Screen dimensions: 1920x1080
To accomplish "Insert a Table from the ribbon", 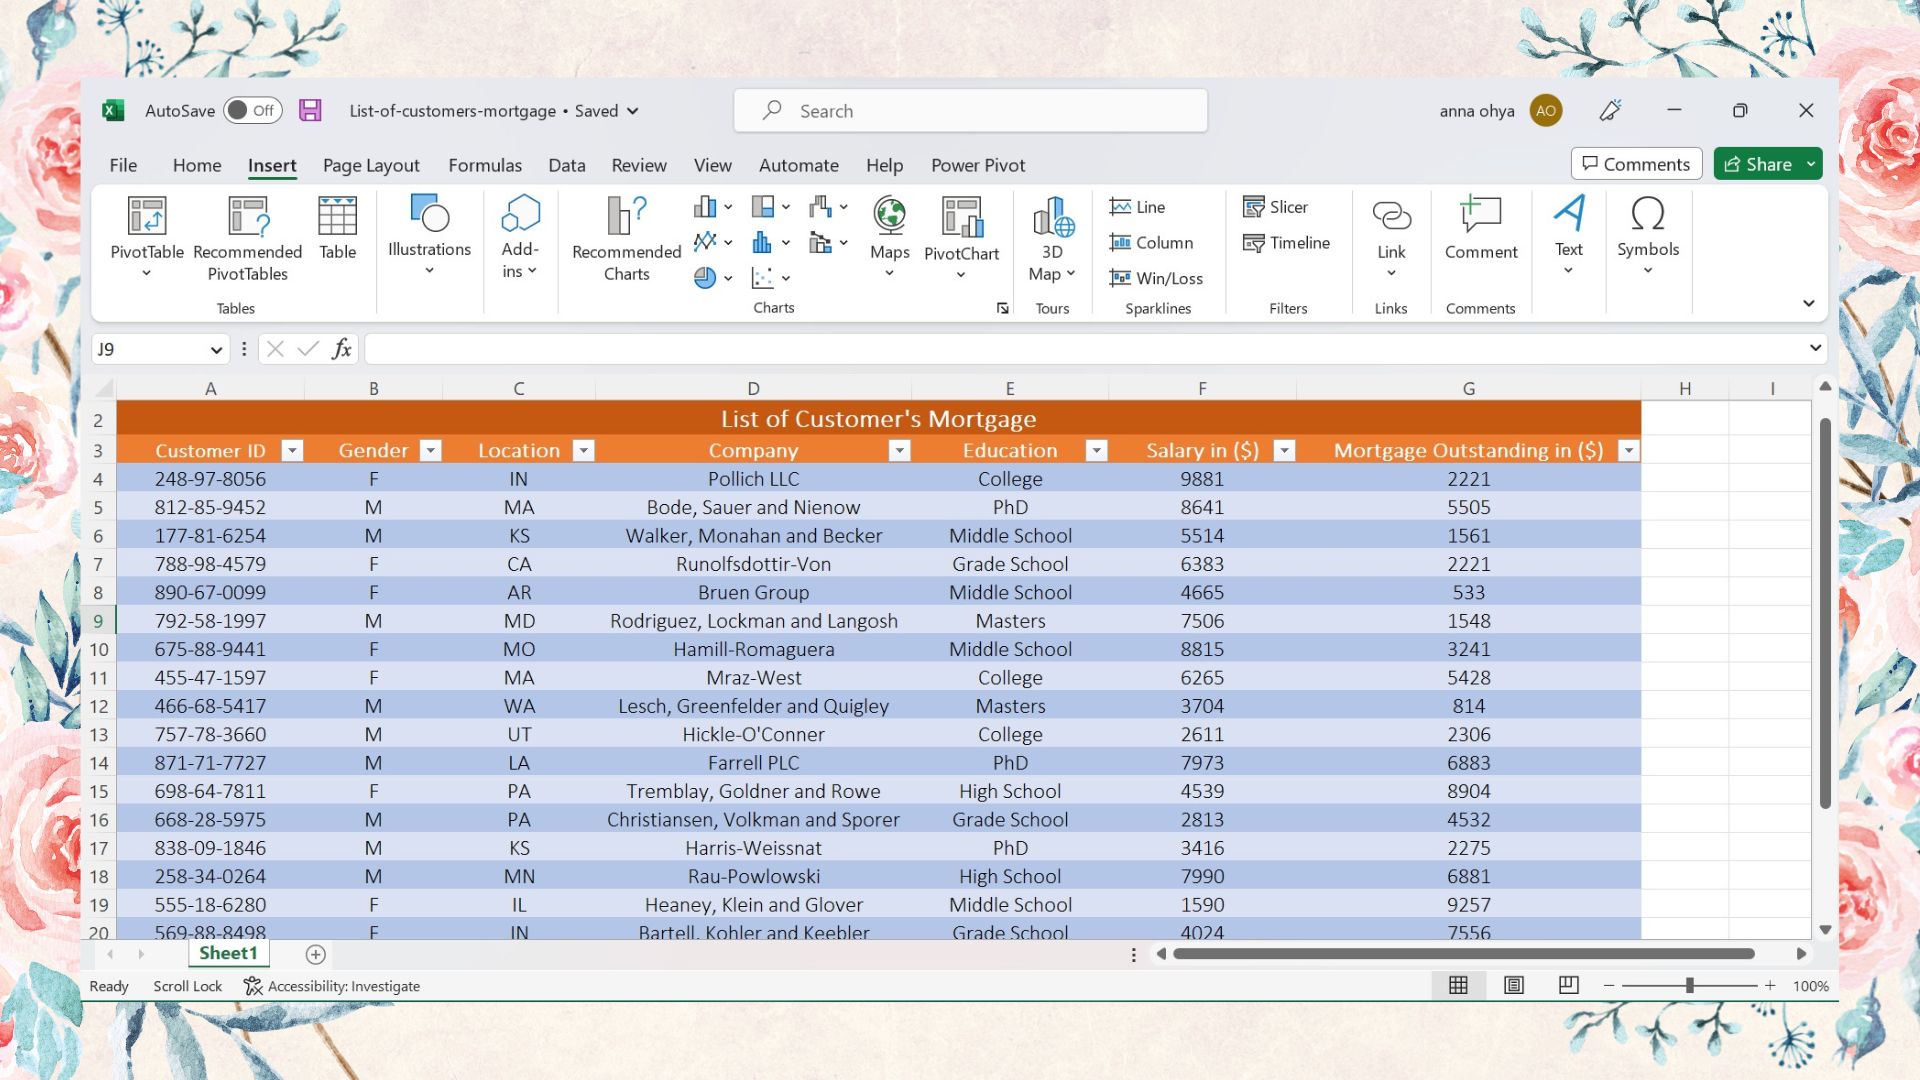I will (x=337, y=229).
